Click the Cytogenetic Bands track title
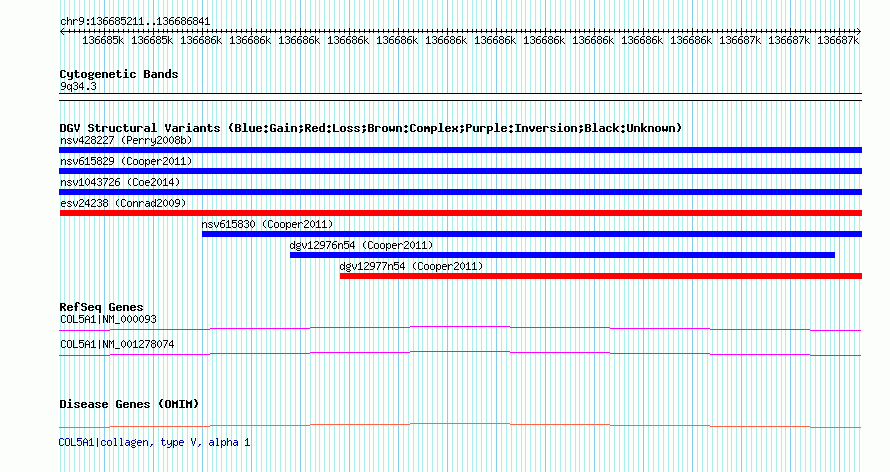Screen dimensions: 890x472 119,74
